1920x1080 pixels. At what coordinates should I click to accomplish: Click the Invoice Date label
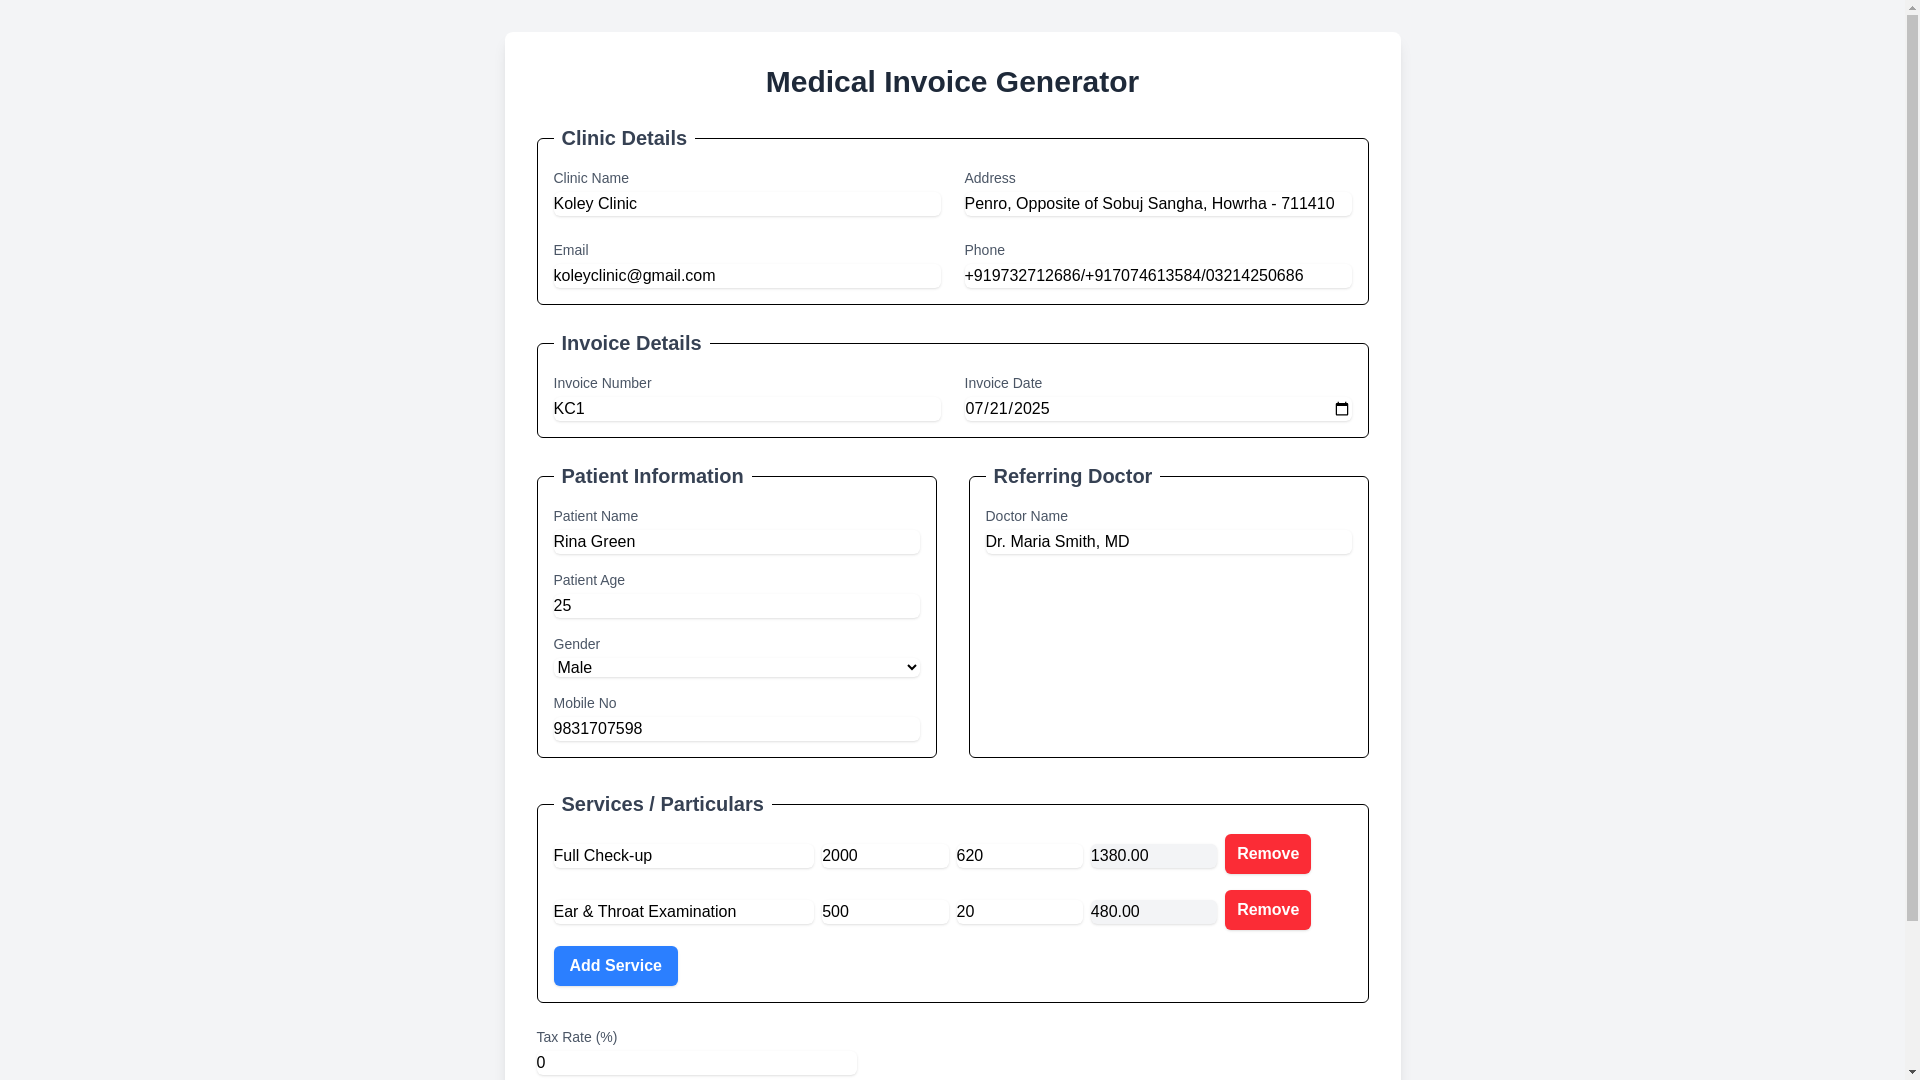pos(1003,383)
